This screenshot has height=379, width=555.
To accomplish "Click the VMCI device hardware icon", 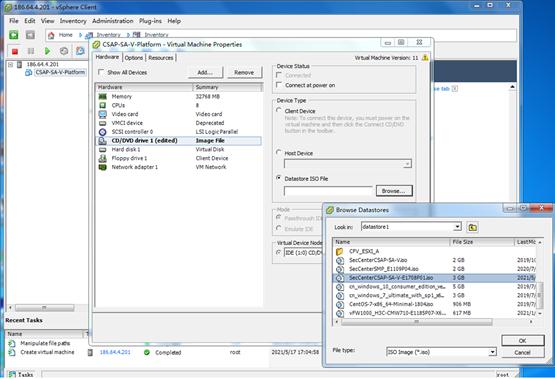I will pyautogui.click(x=103, y=123).
